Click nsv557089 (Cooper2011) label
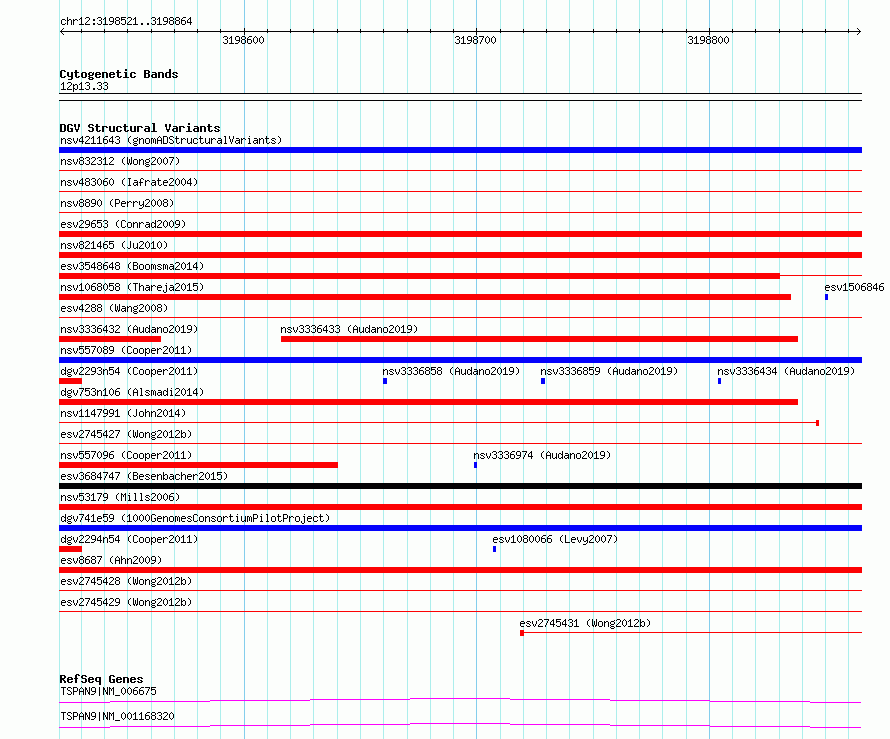 (x=126, y=350)
